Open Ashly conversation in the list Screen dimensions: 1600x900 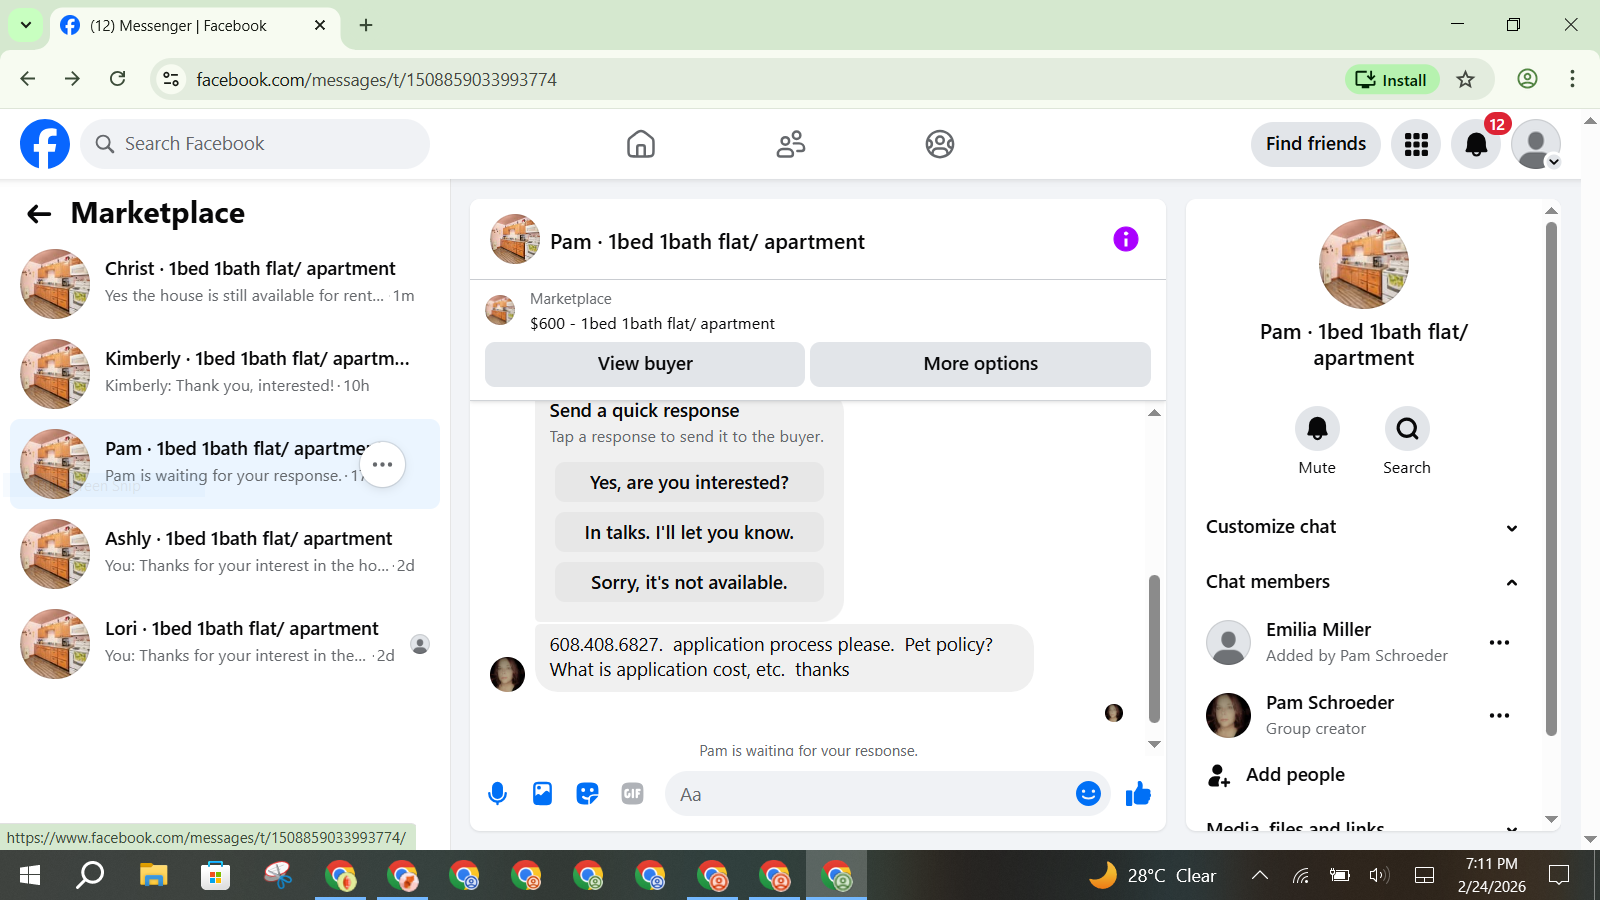click(225, 554)
